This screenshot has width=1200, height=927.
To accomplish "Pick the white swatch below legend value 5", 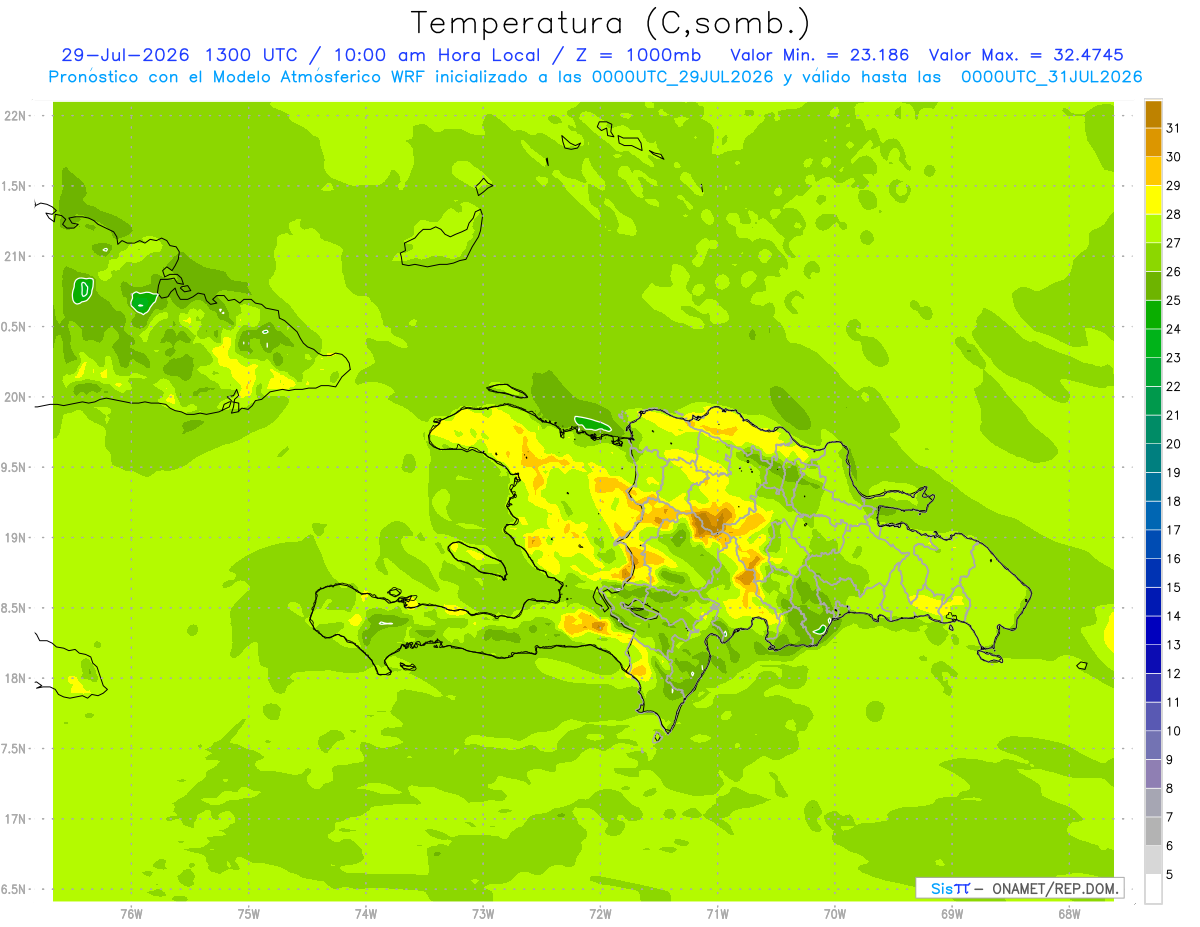I will [1153, 888].
